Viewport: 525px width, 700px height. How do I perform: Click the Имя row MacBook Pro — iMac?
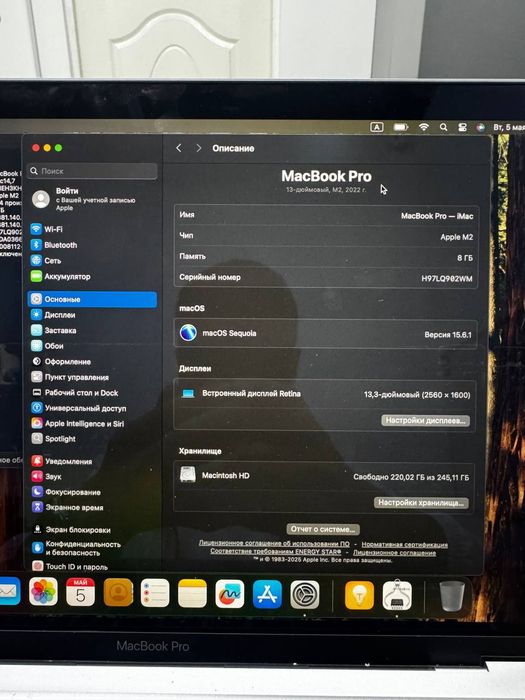[326, 216]
